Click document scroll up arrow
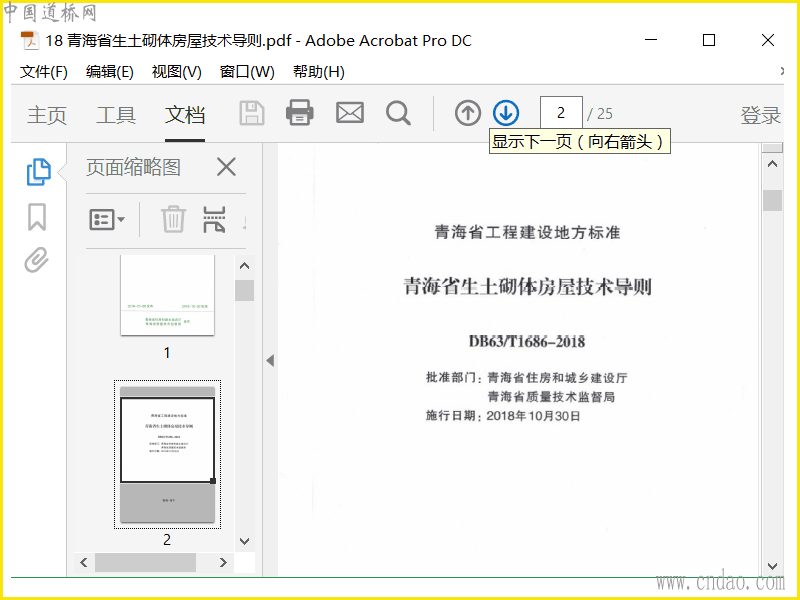This screenshot has height=600, width=800. coord(772,164)
